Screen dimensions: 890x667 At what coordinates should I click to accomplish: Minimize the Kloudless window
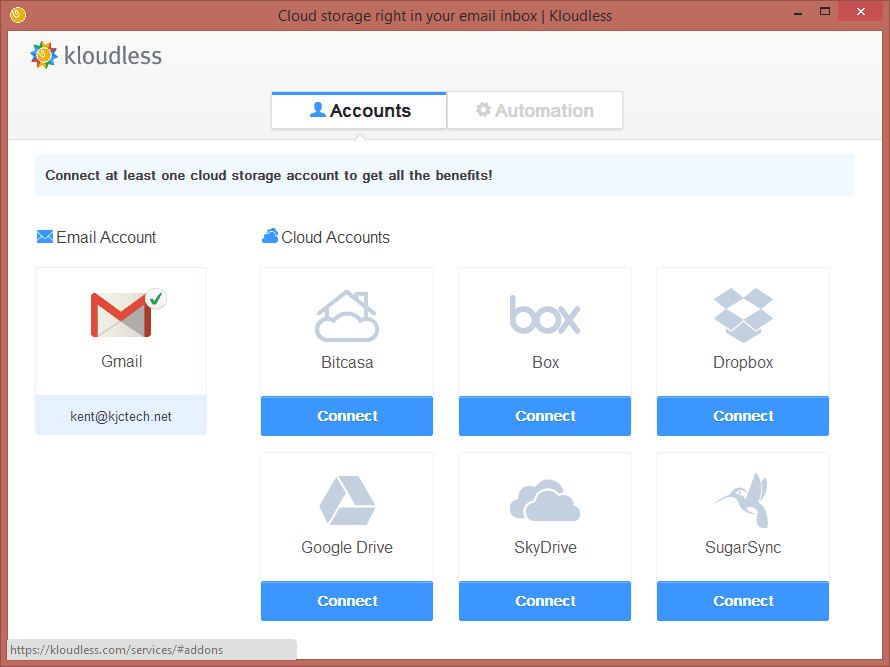[x=797, y=12]
